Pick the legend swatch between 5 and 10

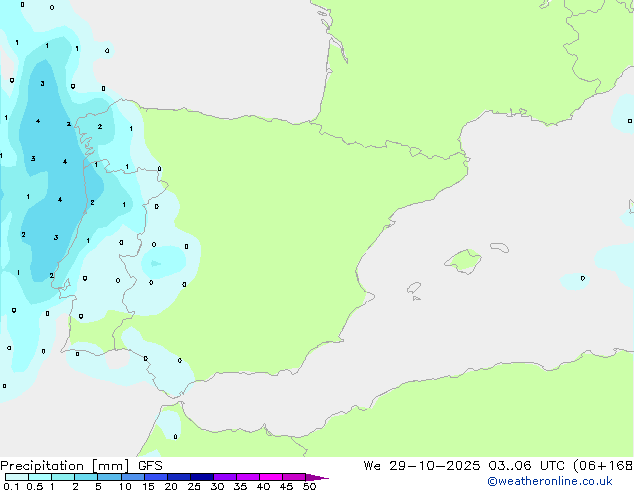109,477
